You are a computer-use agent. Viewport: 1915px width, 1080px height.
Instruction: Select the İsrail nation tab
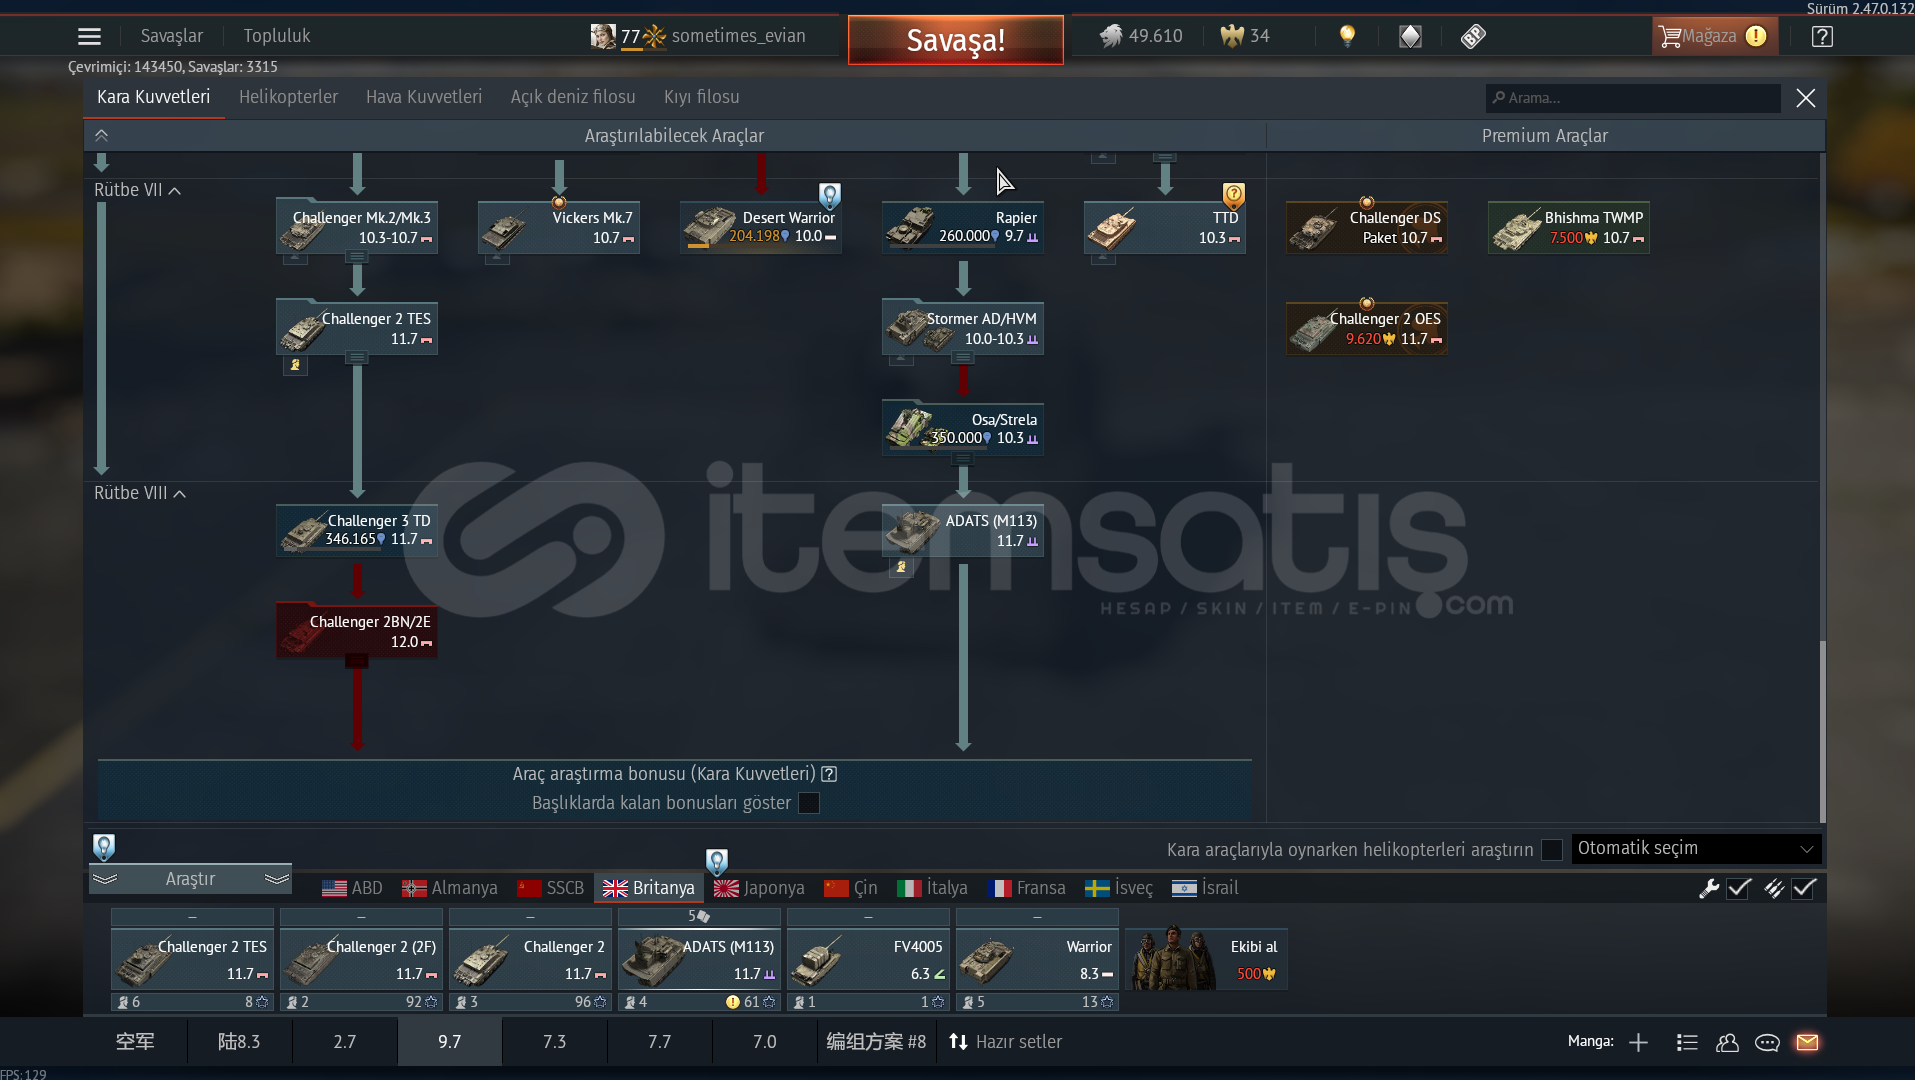click(1205, 888)
